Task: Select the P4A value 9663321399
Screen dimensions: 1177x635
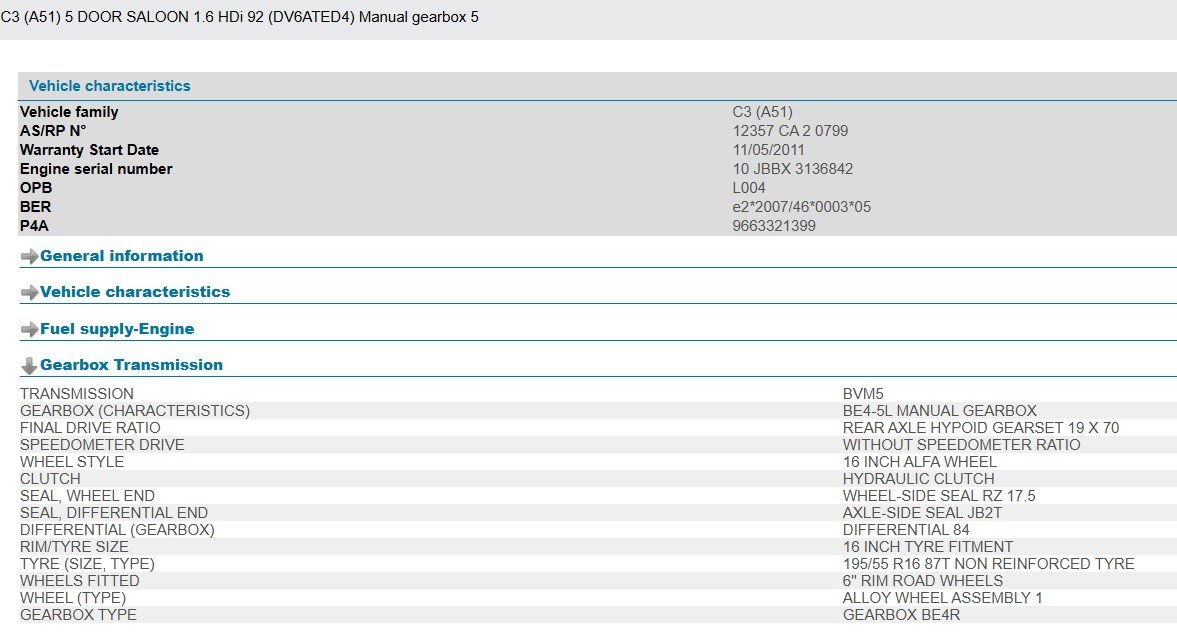Action: click(x=774, y=226)
